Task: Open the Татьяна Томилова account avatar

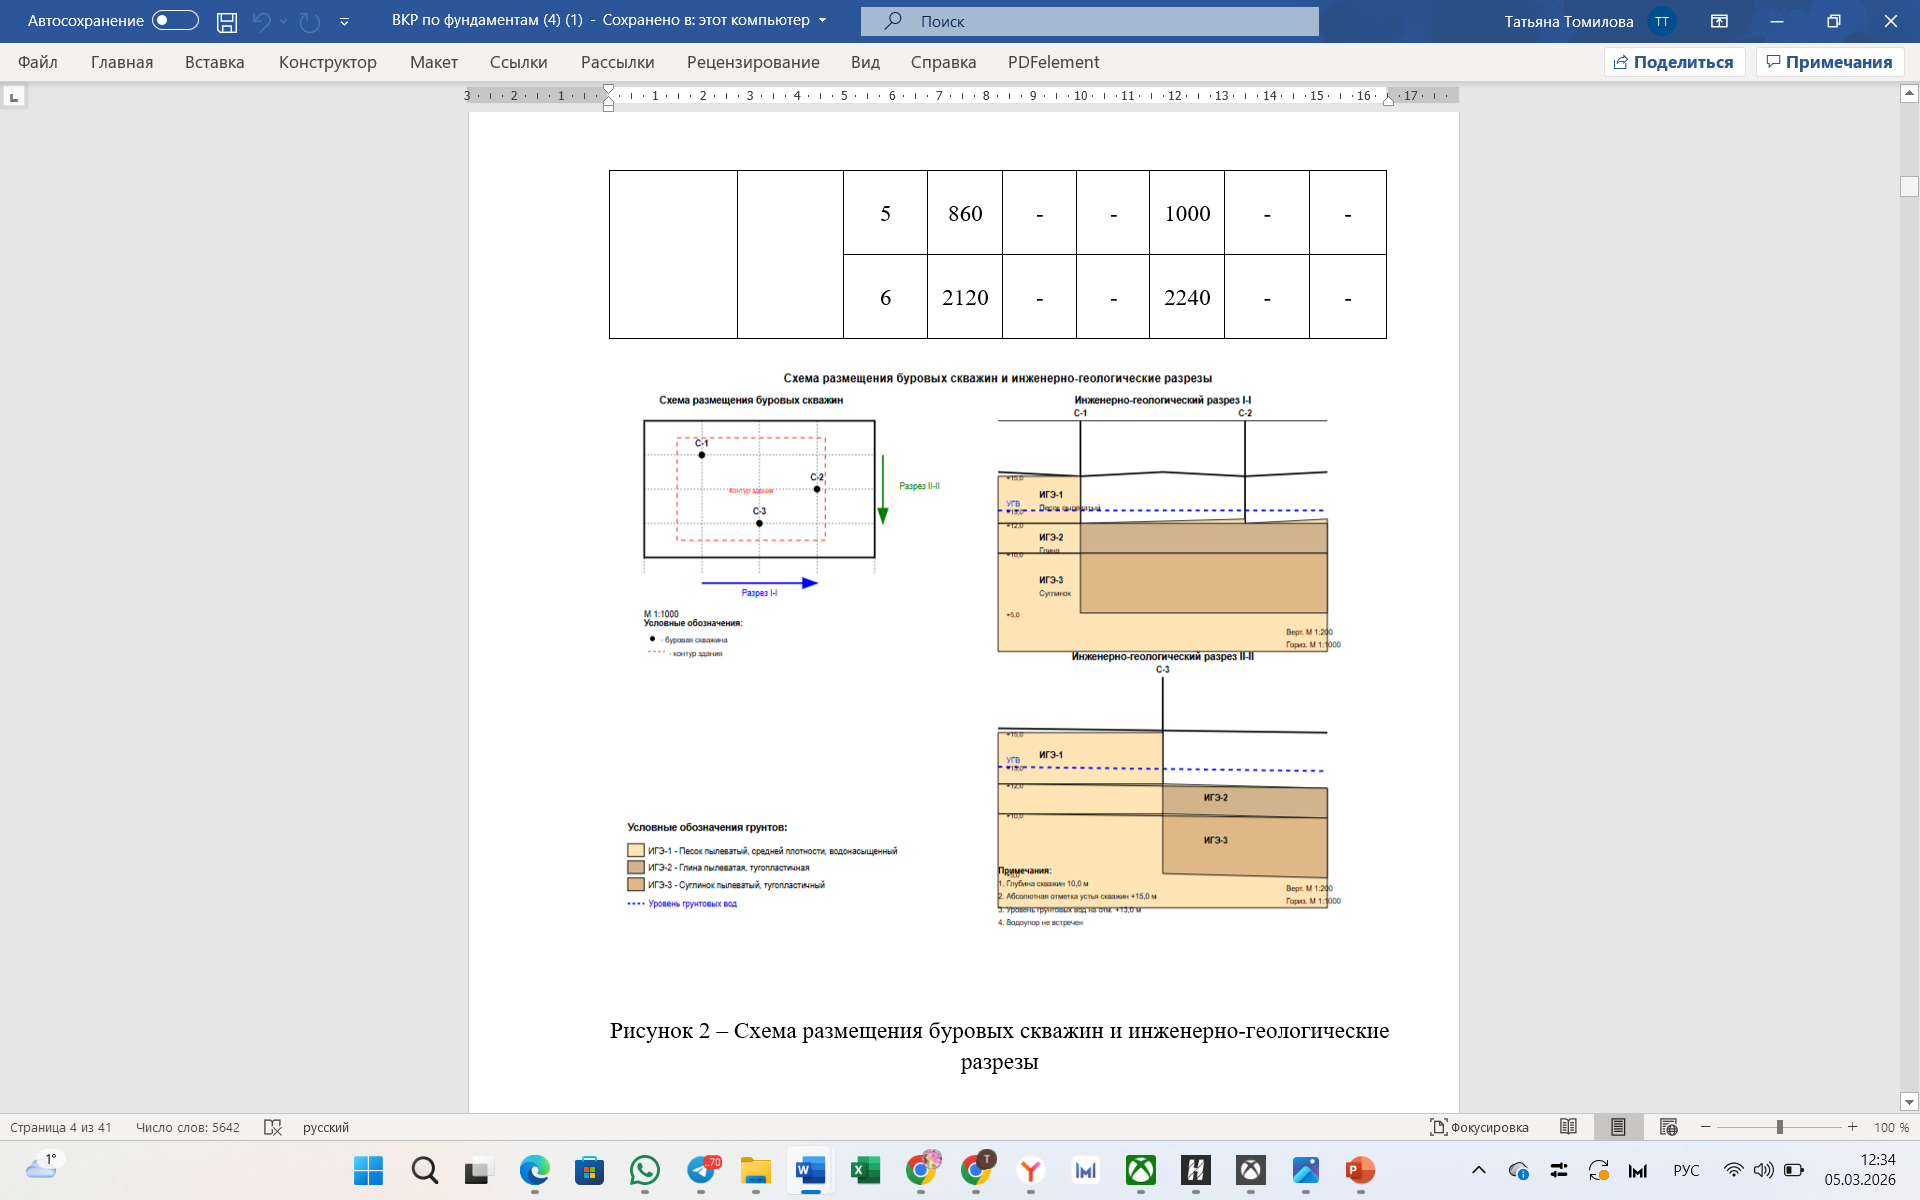Action: [x=1662, y=21]
